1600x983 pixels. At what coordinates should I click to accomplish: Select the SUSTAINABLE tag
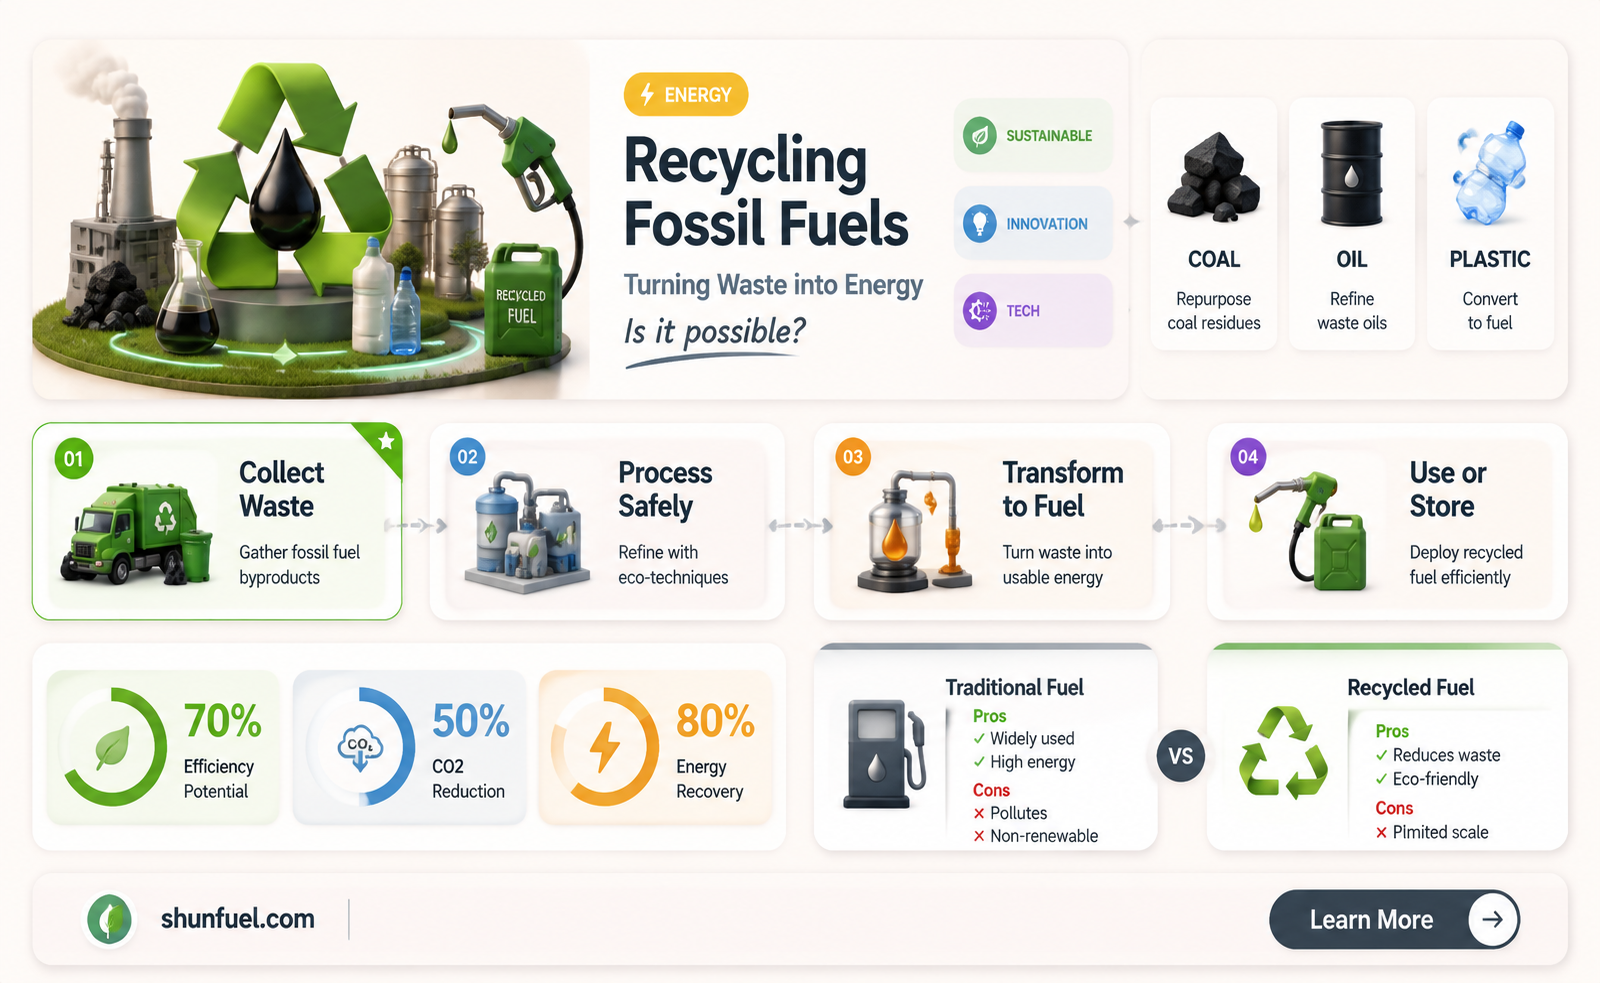(x=1033, y=135)
